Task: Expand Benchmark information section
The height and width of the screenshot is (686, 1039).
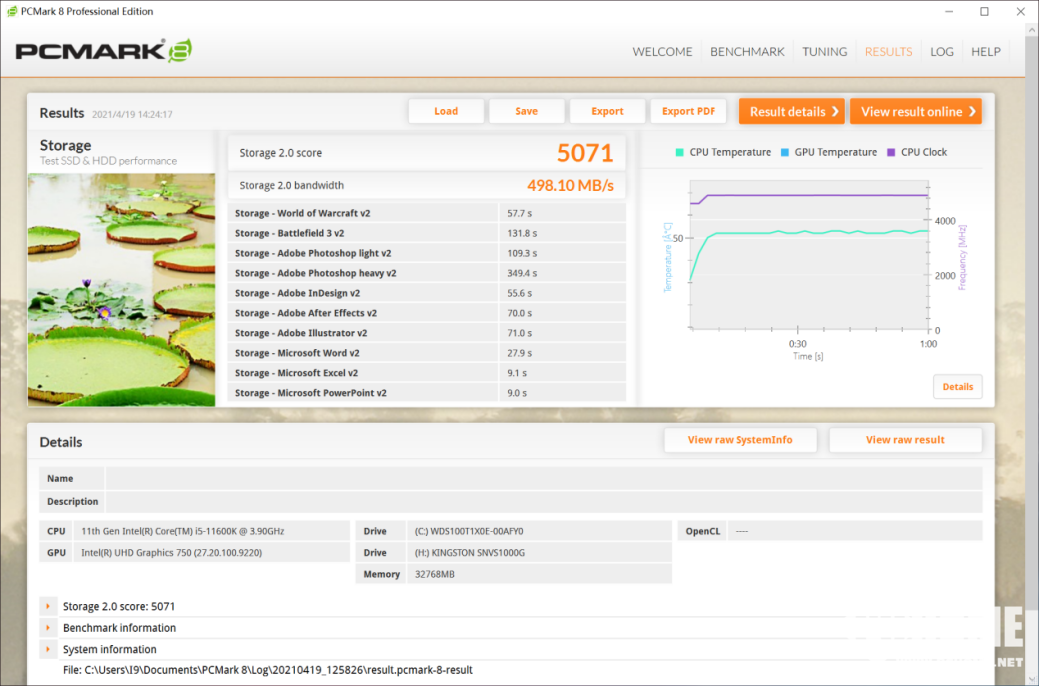Action: click(48, 628)
